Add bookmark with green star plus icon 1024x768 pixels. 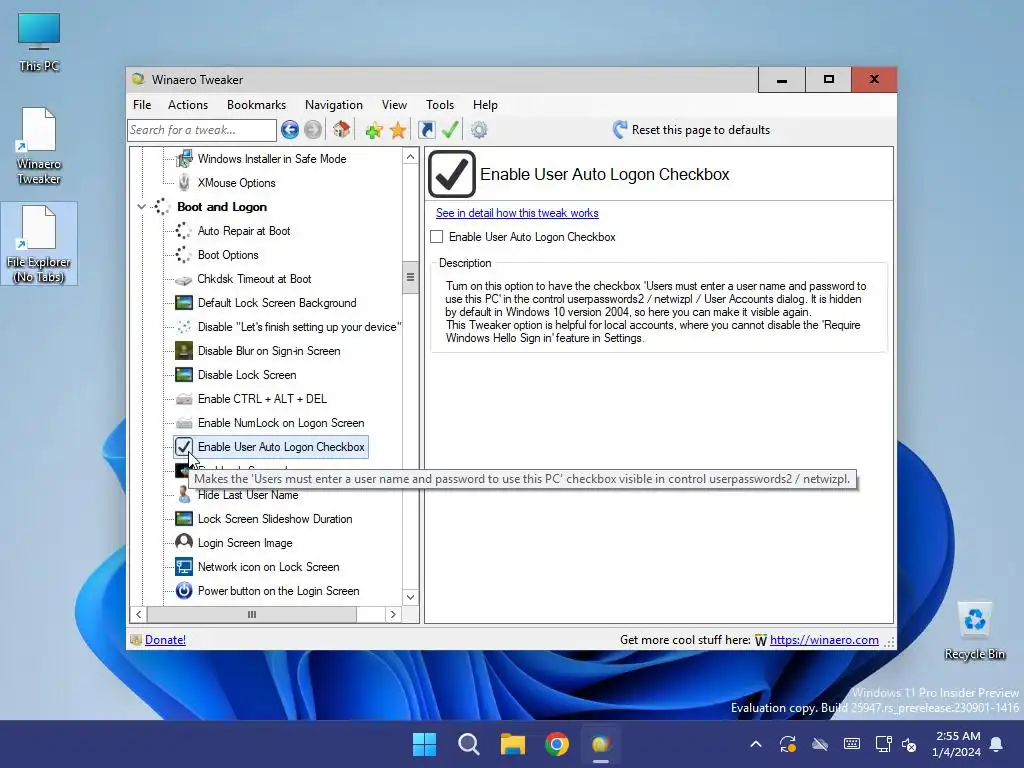coord(374,130)
